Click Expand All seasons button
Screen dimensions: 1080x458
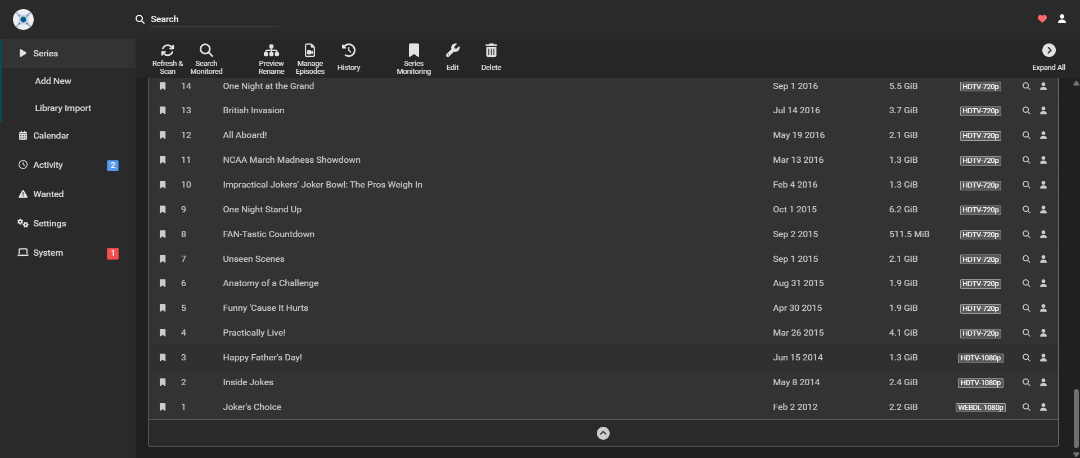(1048, 58)
